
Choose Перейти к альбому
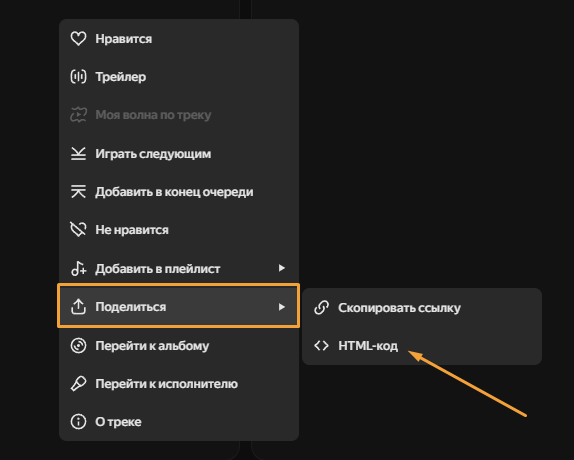(179, 345)
